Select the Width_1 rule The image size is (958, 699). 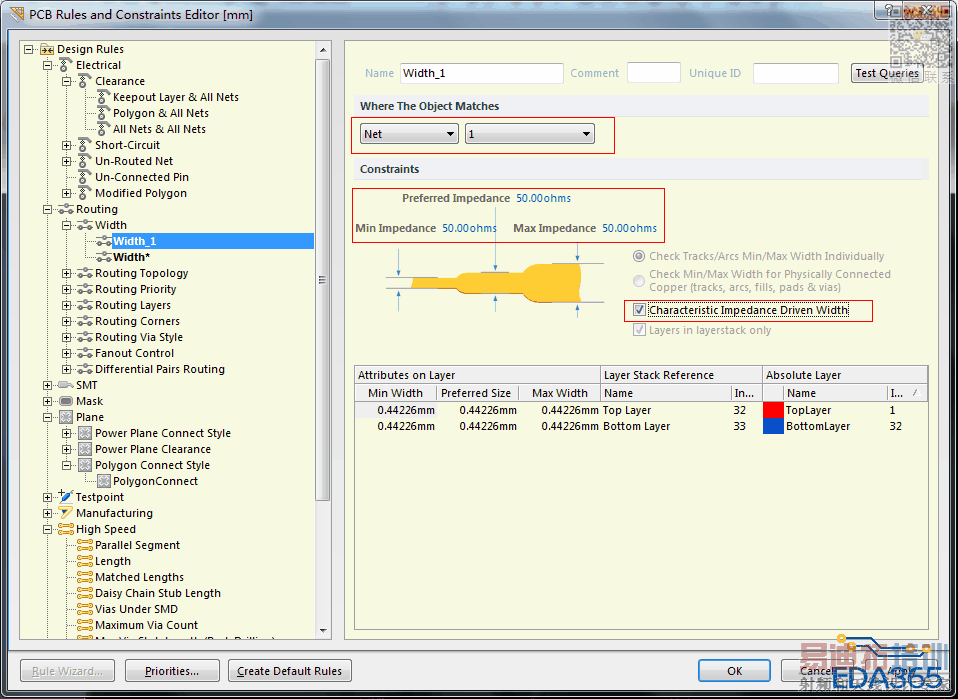[134, 241]
